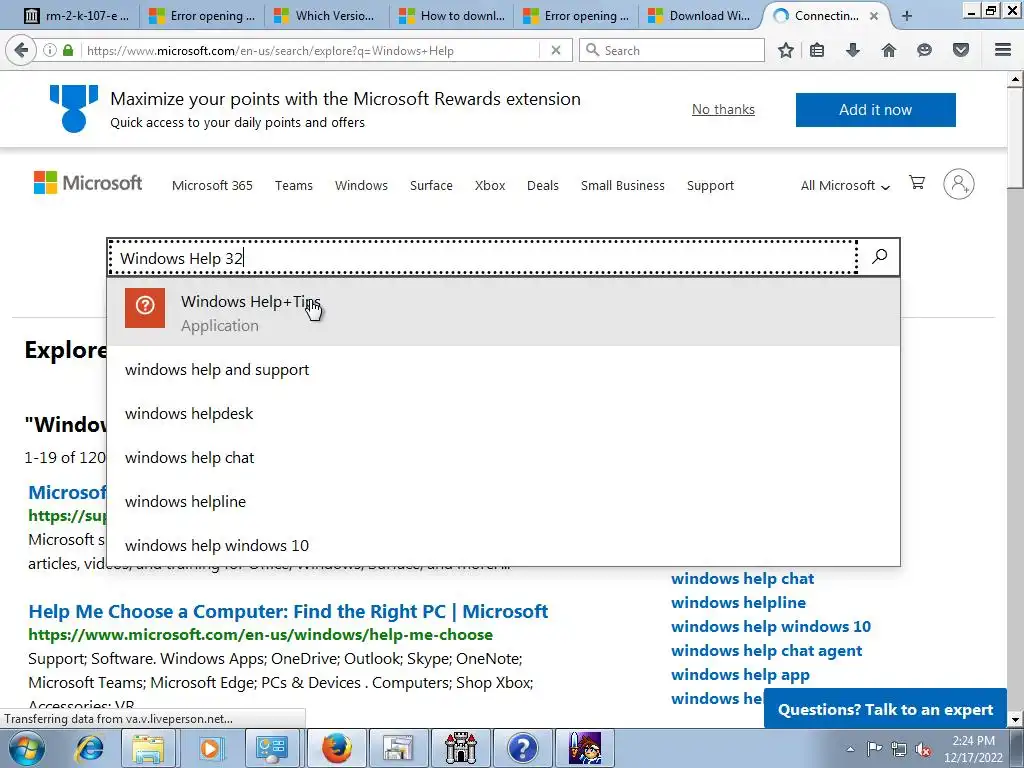Open the castle game taskbar icon
Image resolution: width=1024 pixels, height=768 pixels.
click(460, 748)
